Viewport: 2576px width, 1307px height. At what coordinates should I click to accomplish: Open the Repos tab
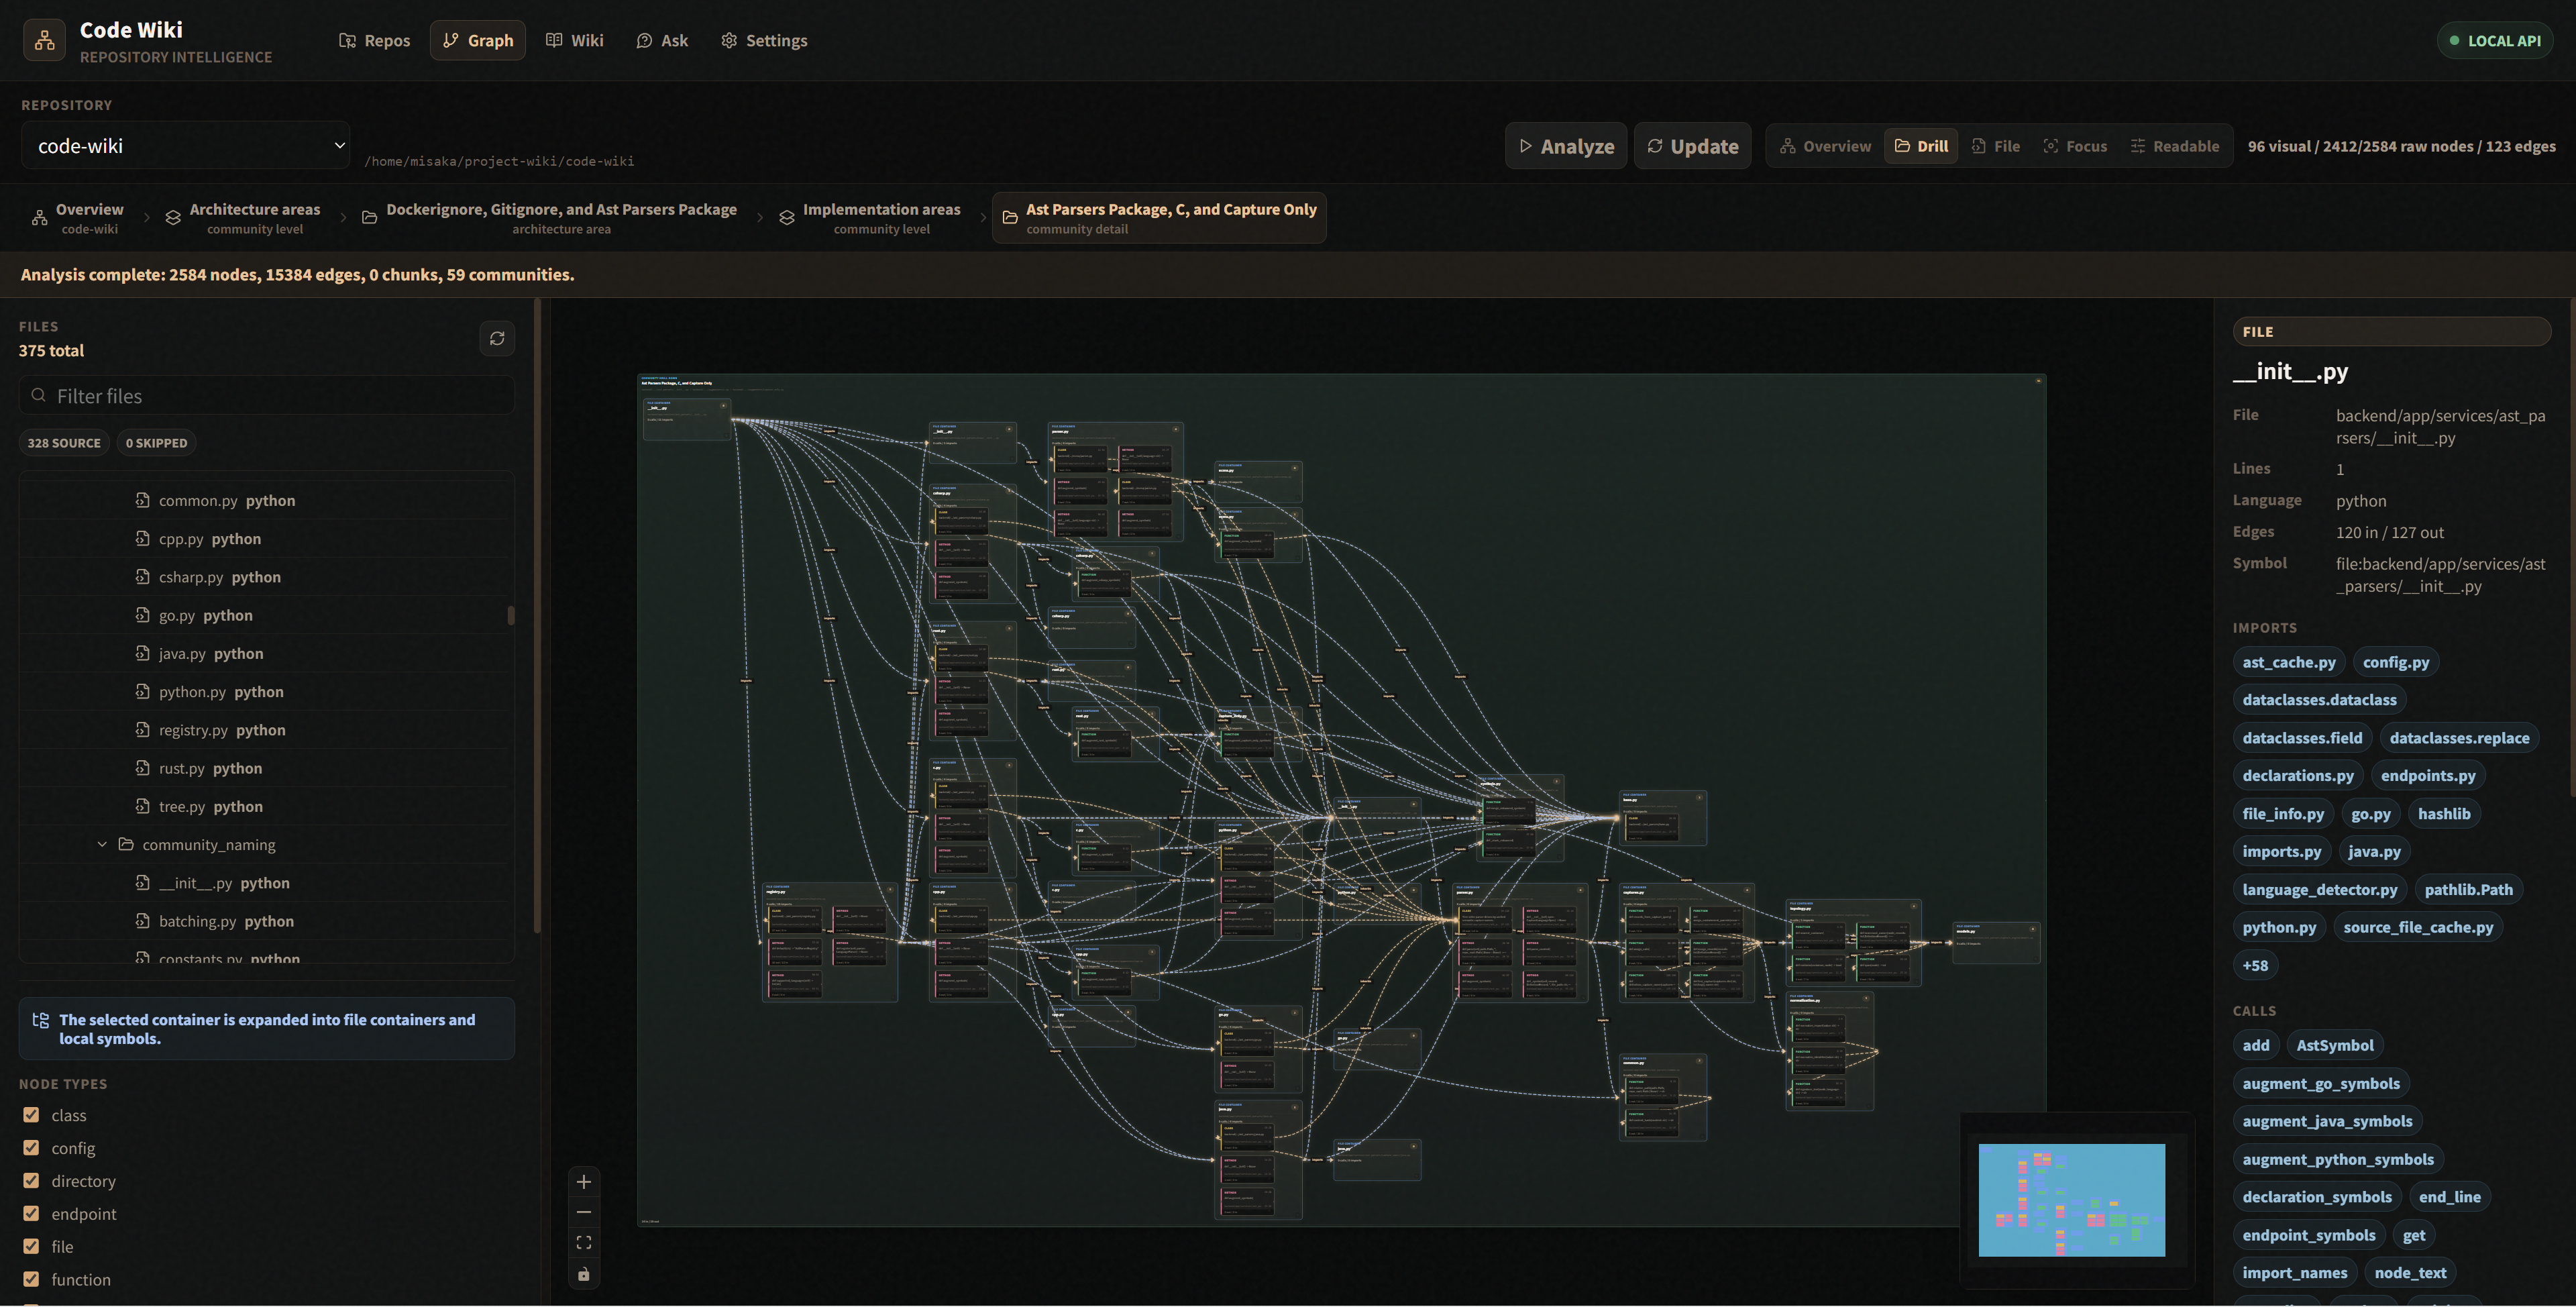374,40
